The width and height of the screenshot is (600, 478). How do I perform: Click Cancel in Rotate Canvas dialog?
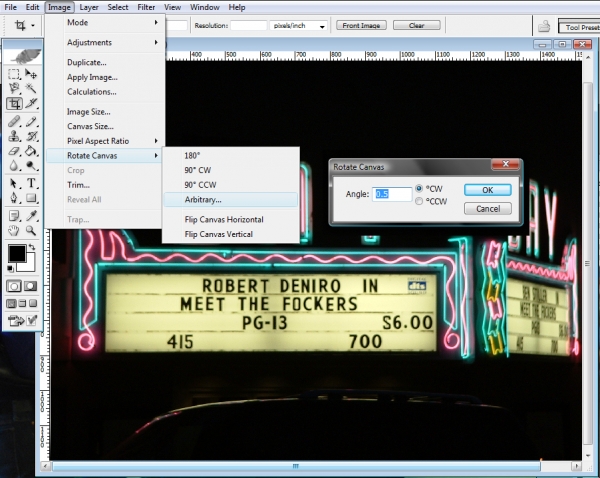(488, 209)
